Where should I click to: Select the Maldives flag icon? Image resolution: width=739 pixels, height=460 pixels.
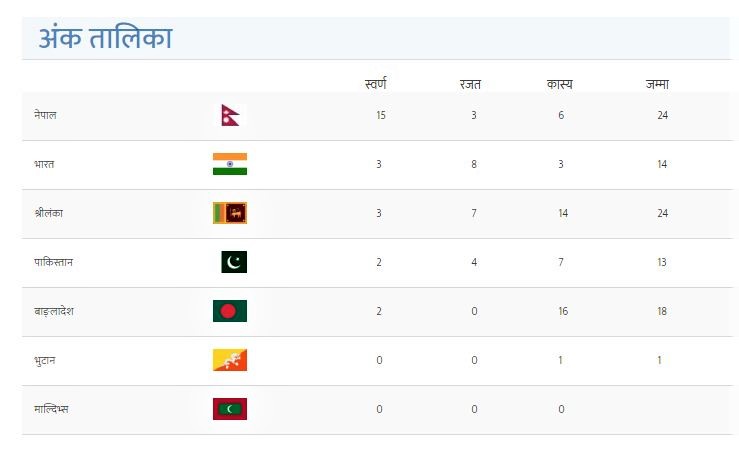click(x=230, y=409)
